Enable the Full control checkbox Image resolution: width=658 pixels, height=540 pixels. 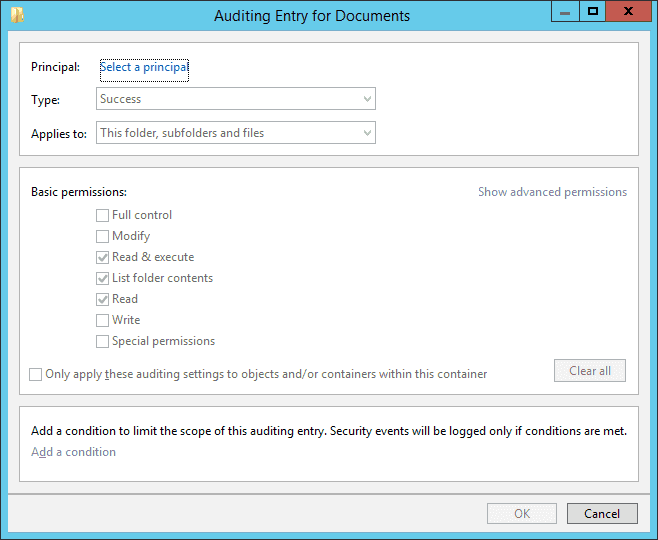pos(103,215)
